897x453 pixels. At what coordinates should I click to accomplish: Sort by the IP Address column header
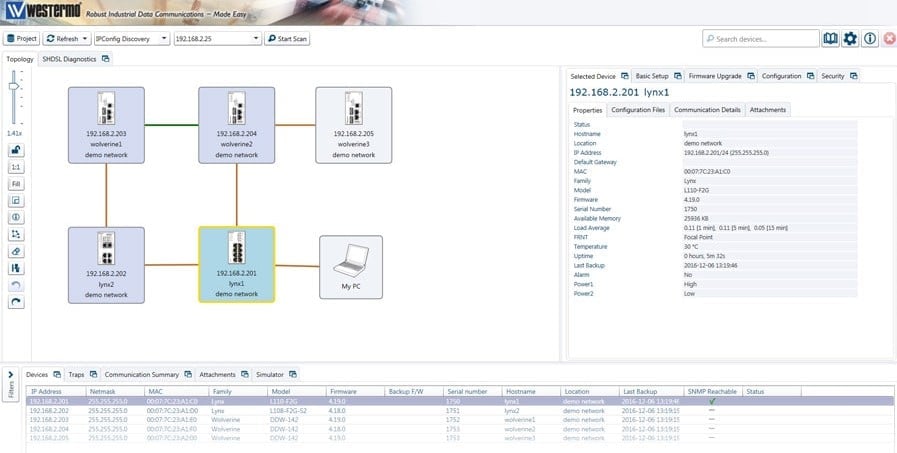click(x=55, y=392)
